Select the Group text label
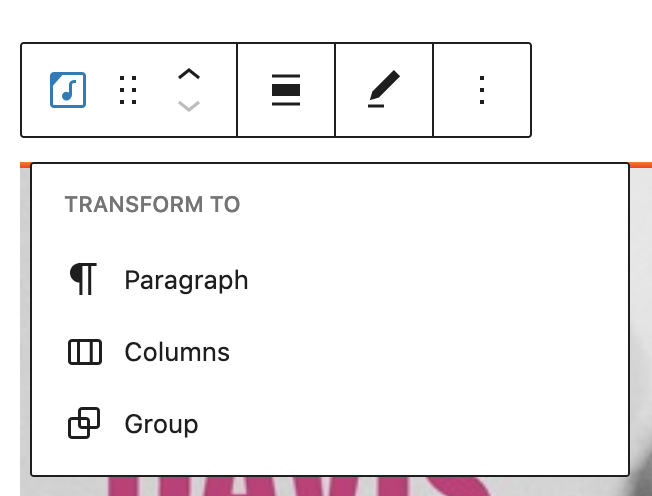This screenshot has height=496, width=652. click(x=161, y=424)
